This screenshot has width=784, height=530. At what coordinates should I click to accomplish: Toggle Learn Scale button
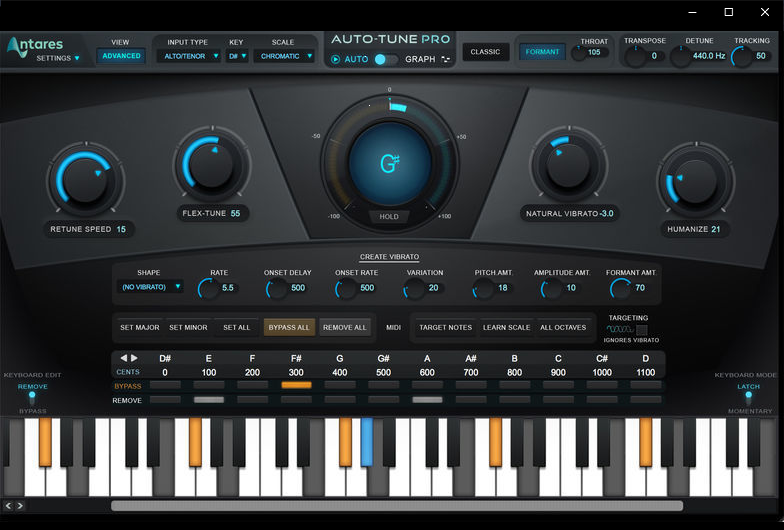[x=506, y=328]
